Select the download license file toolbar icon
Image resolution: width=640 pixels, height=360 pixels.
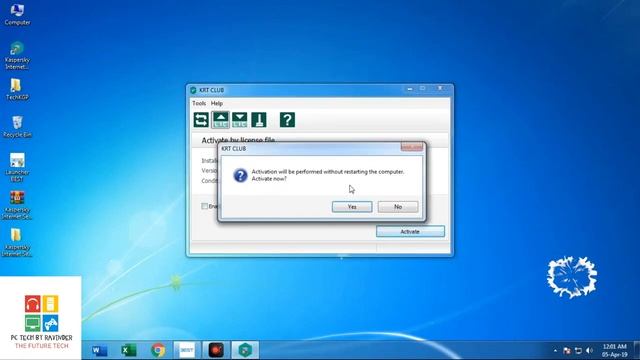click(240, 120)
